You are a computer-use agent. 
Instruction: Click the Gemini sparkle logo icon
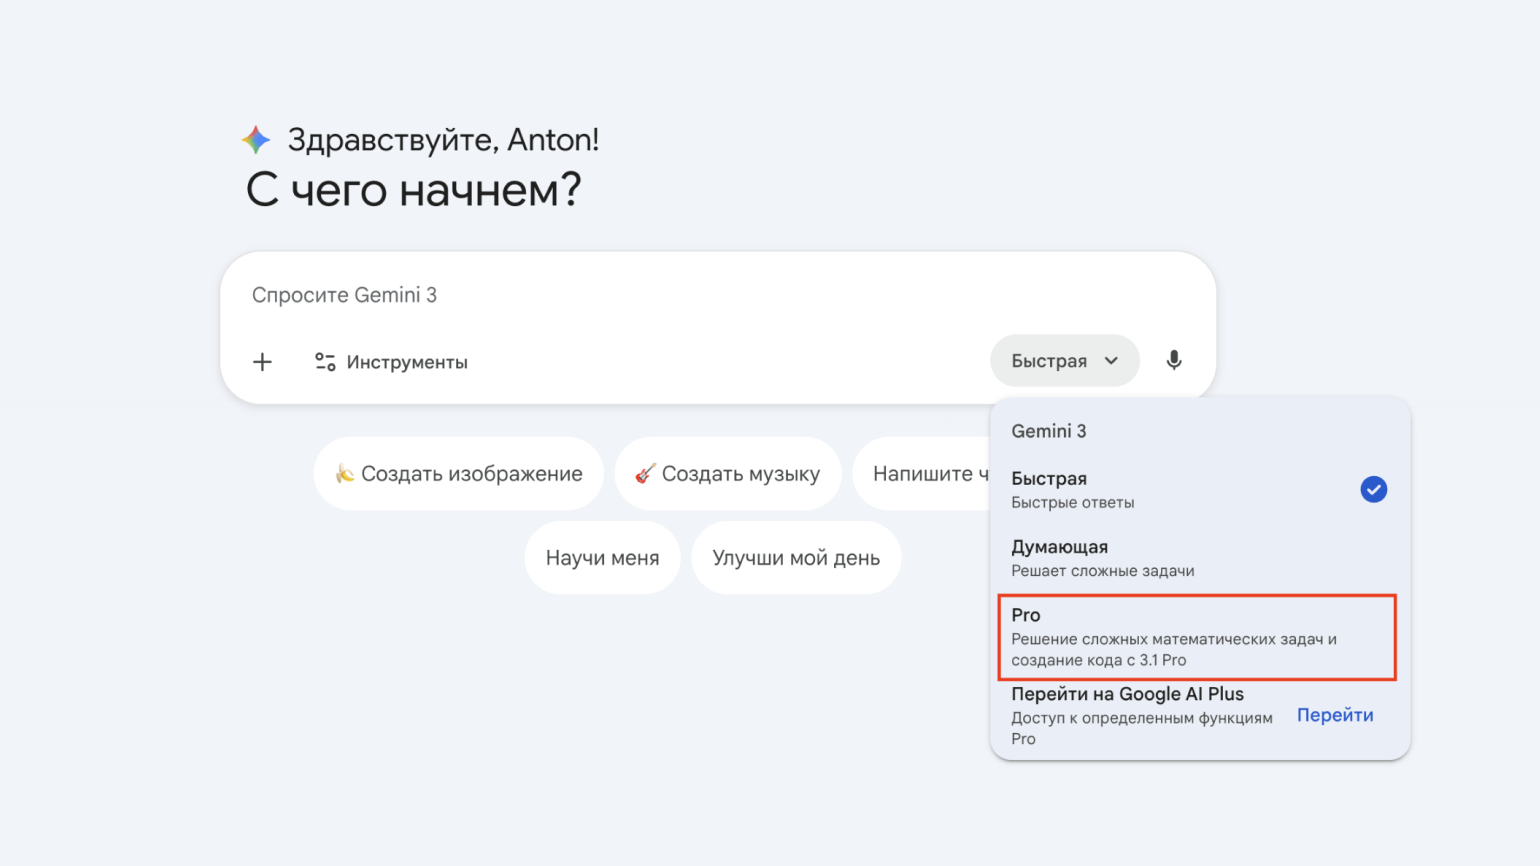[x=256, y=140]
